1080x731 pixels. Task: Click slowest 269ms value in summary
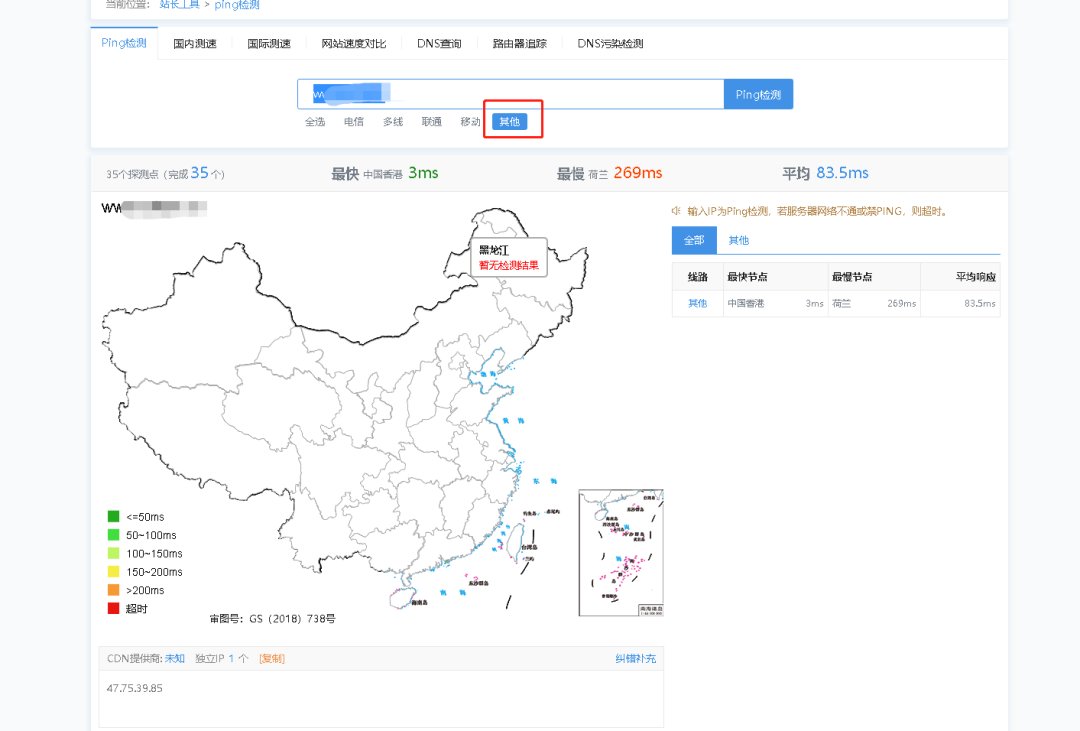pyautogui.click(x=638, y=173)
